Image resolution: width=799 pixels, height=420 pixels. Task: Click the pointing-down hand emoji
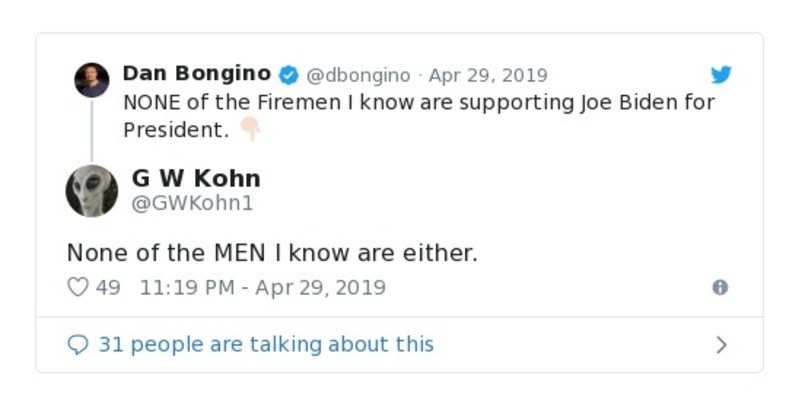coord(249,130)
